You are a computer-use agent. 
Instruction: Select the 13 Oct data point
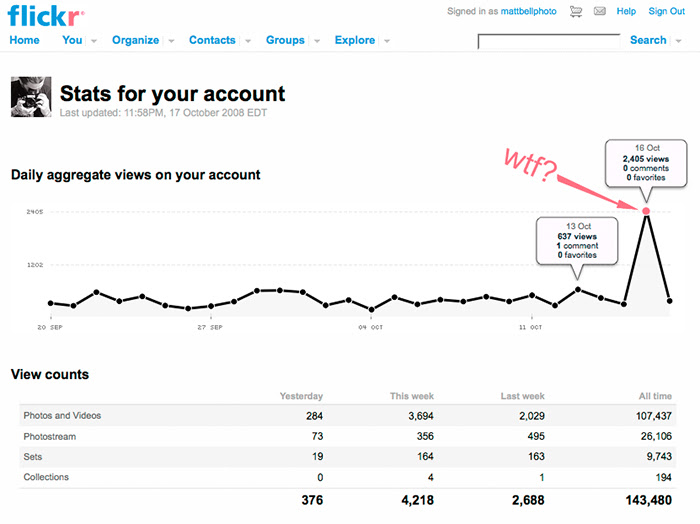tap(578, 290)
